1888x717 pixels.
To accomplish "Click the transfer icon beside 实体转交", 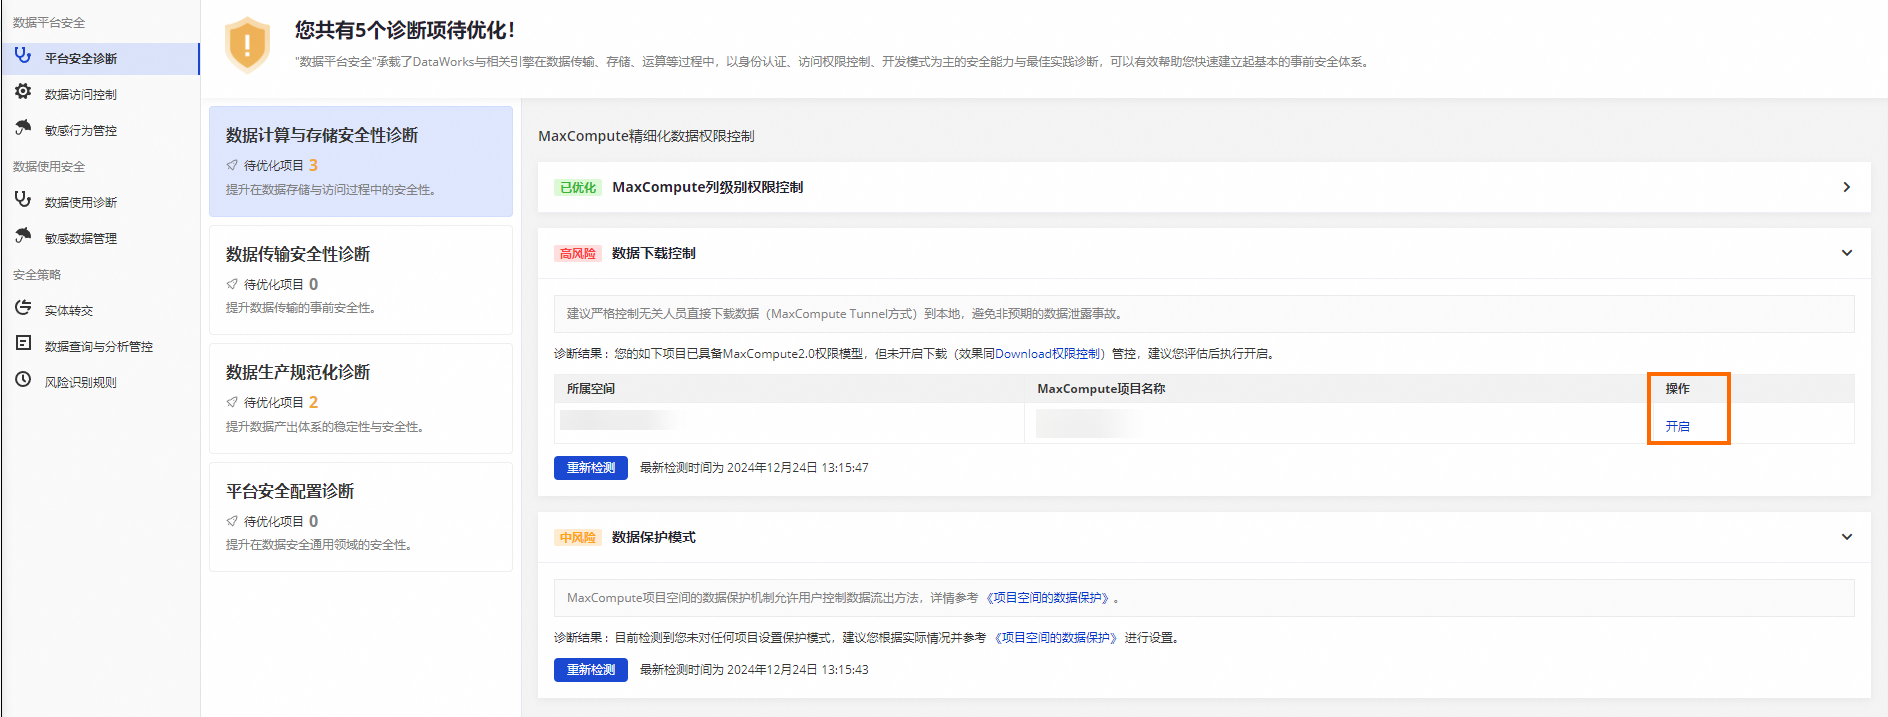I will [23, 308].
